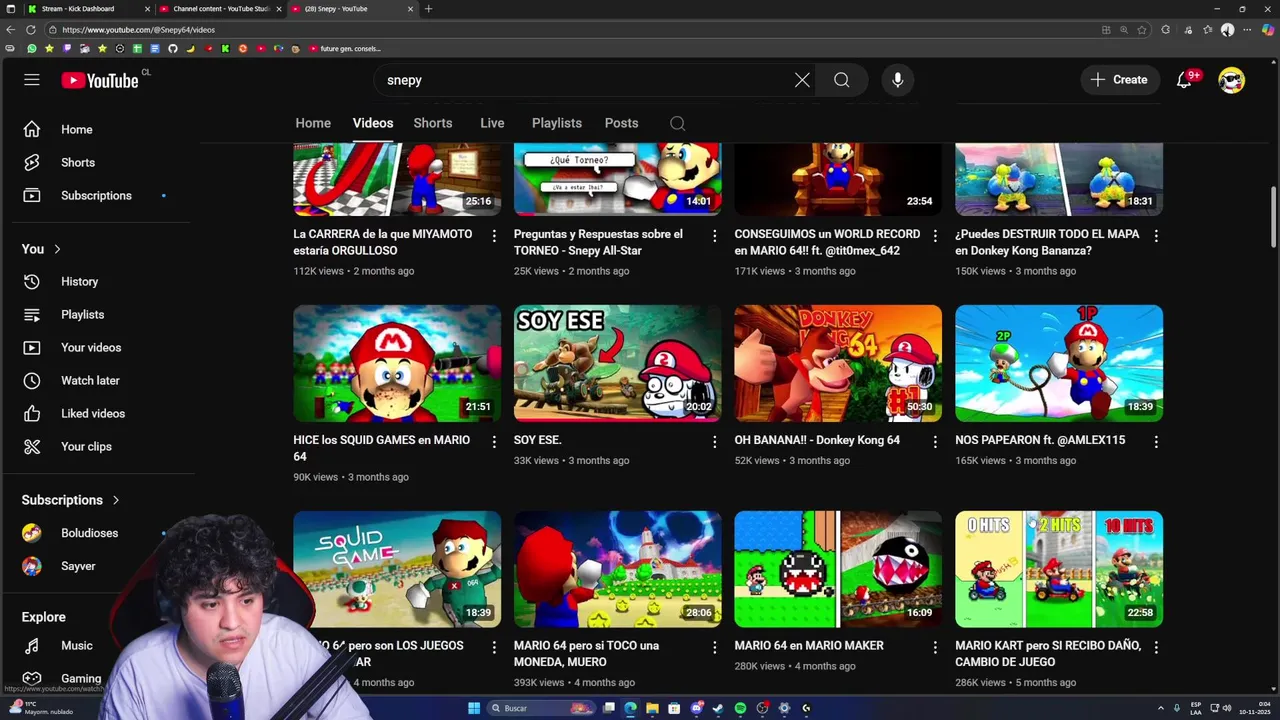This screenshot has height=720, width=1280.
Task: Play NOS PAPEARON video thumbnail
Action: [1059, 363]
